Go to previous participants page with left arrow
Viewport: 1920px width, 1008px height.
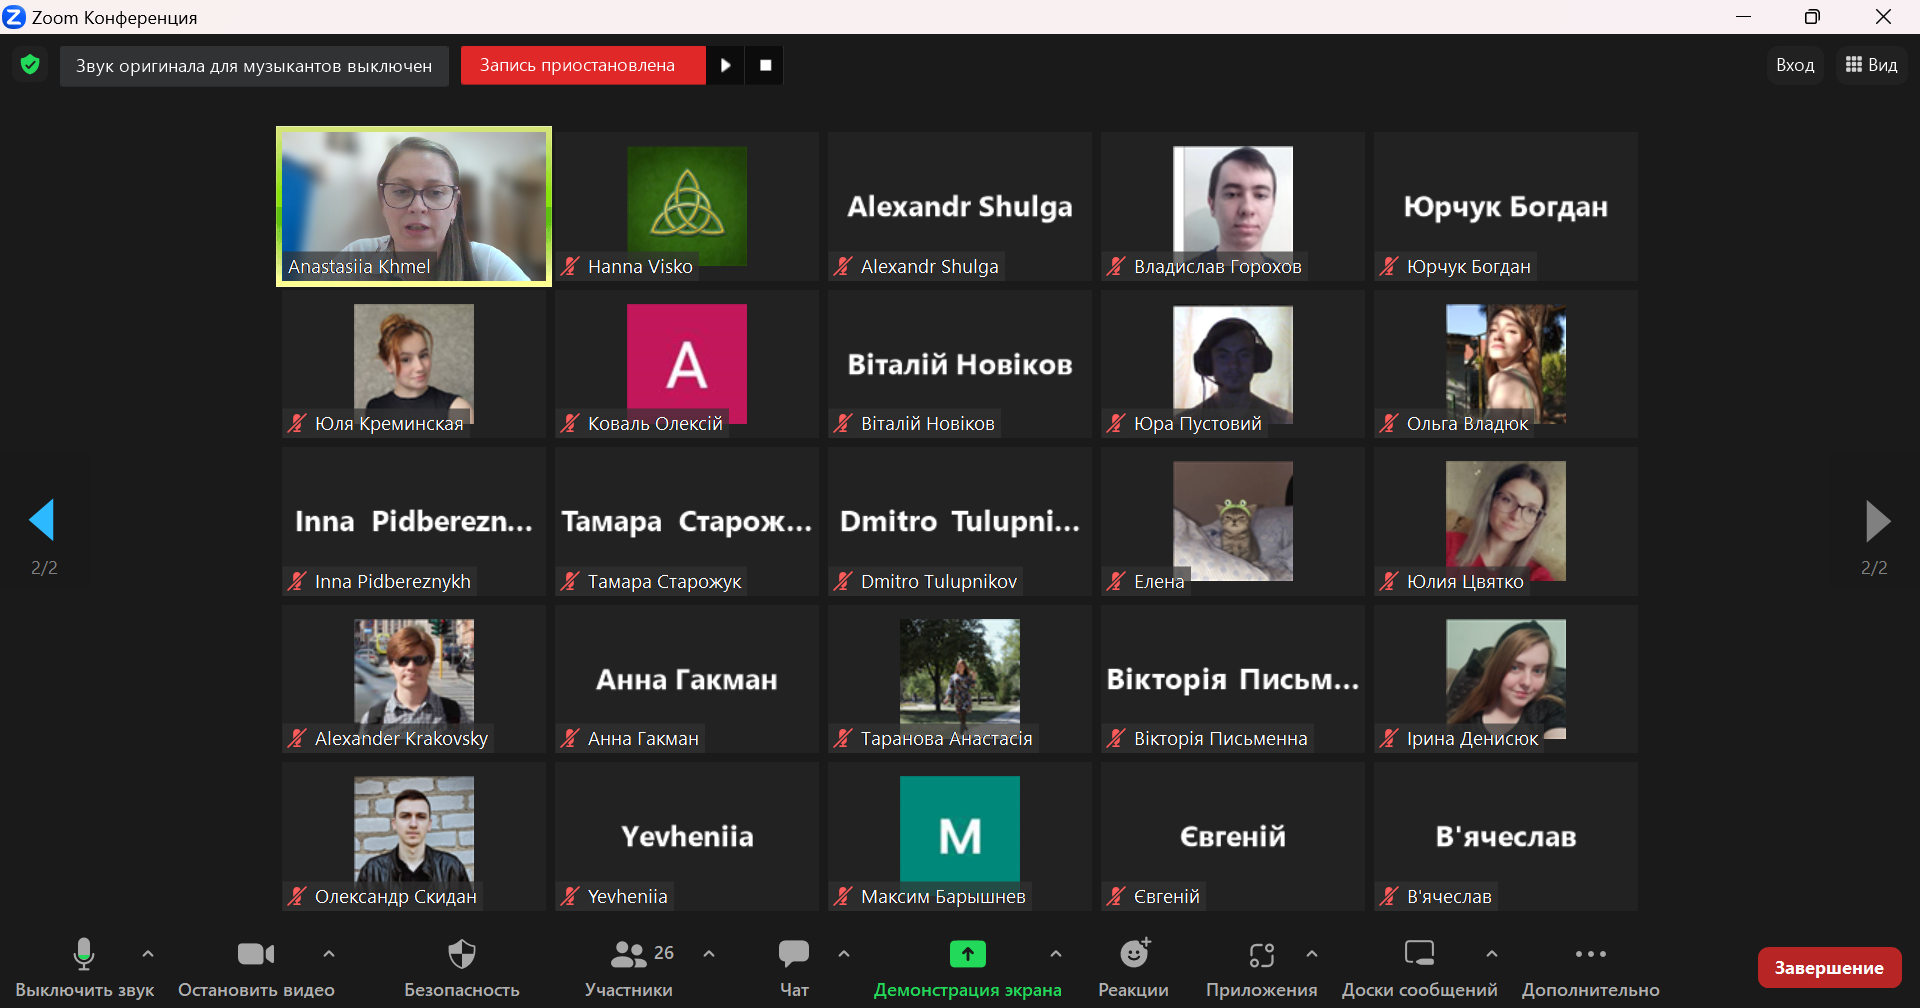click(x=42, y=520)
